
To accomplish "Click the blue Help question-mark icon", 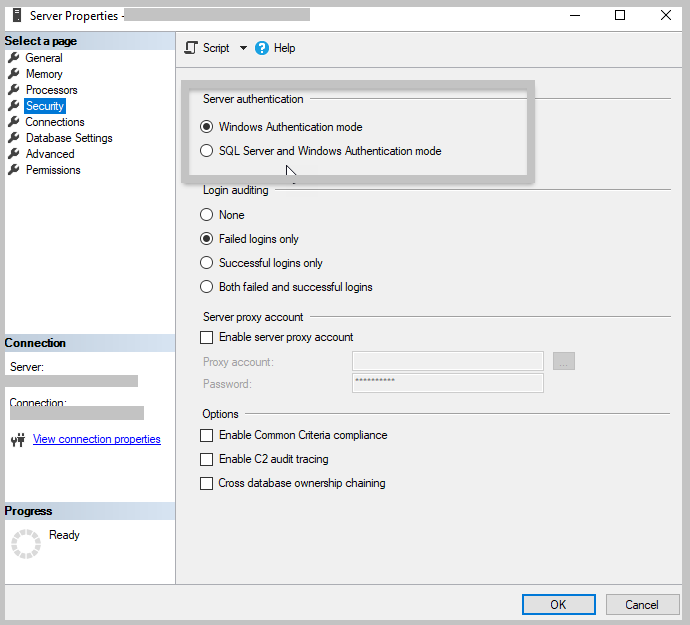I will click(x=262, y=48).
